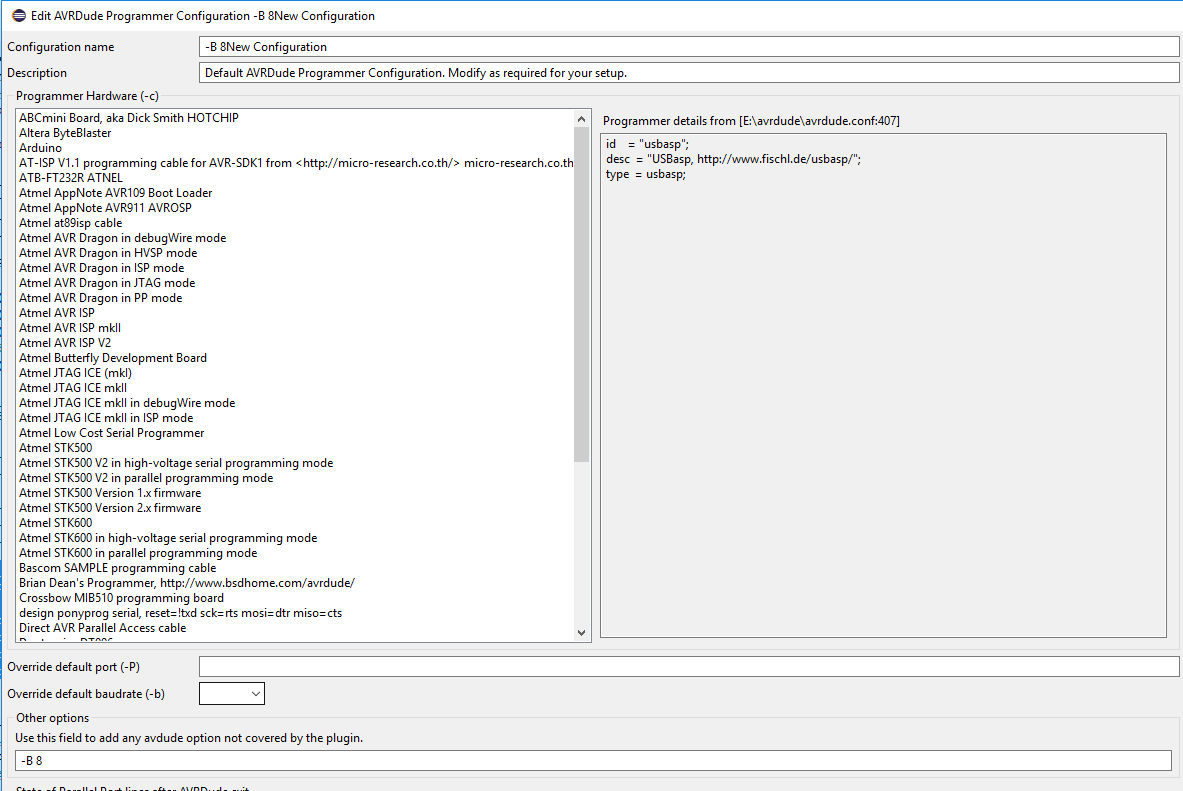Select Atmel AVR Dragon in JTAG mode

click(107, 283)
